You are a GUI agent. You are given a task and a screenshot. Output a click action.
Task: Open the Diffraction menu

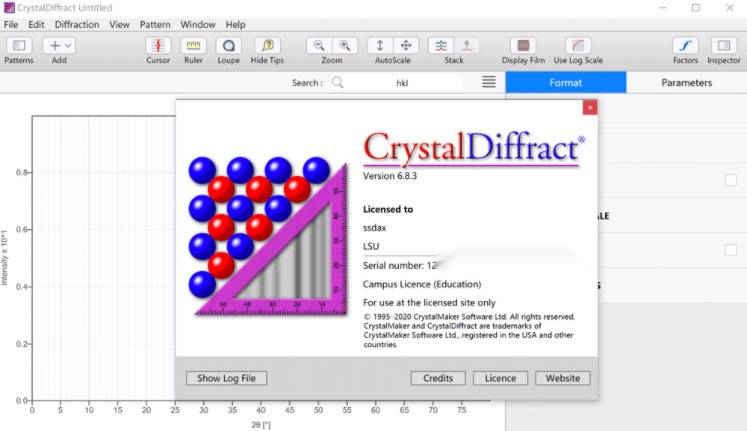[77, 24]
